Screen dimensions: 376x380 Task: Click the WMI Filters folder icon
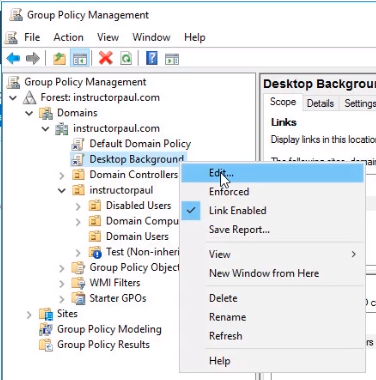(x=78, y=283)
